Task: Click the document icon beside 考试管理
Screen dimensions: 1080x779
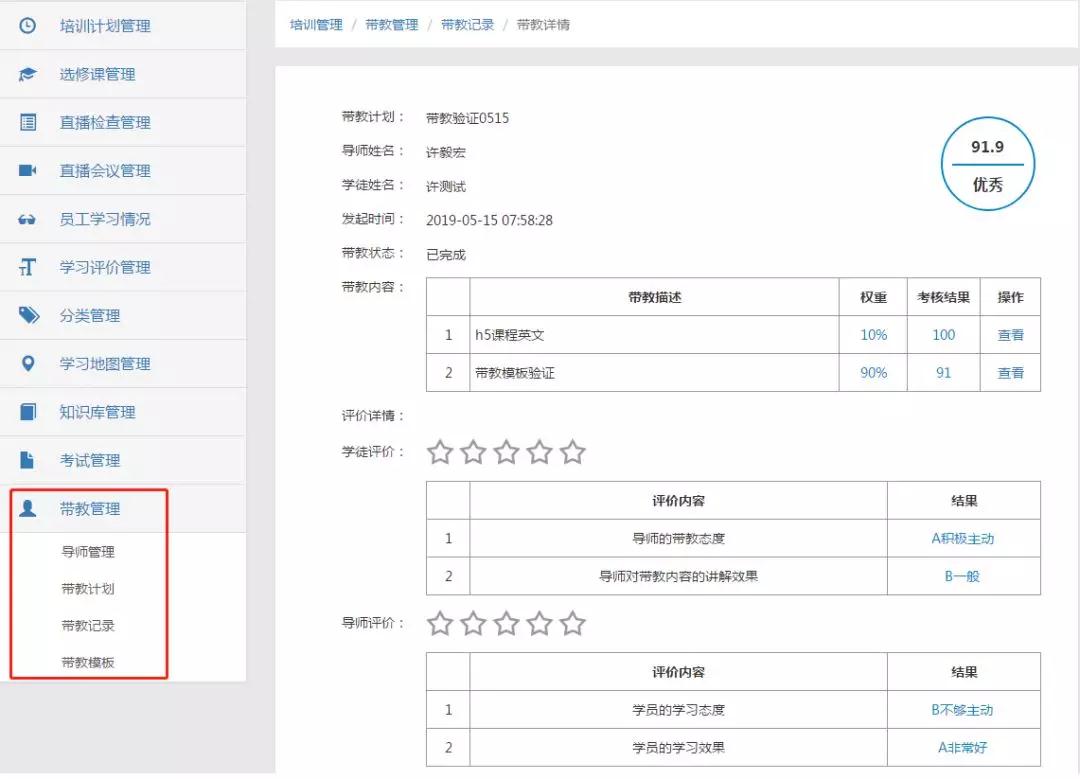Action: tap(28, 460)
